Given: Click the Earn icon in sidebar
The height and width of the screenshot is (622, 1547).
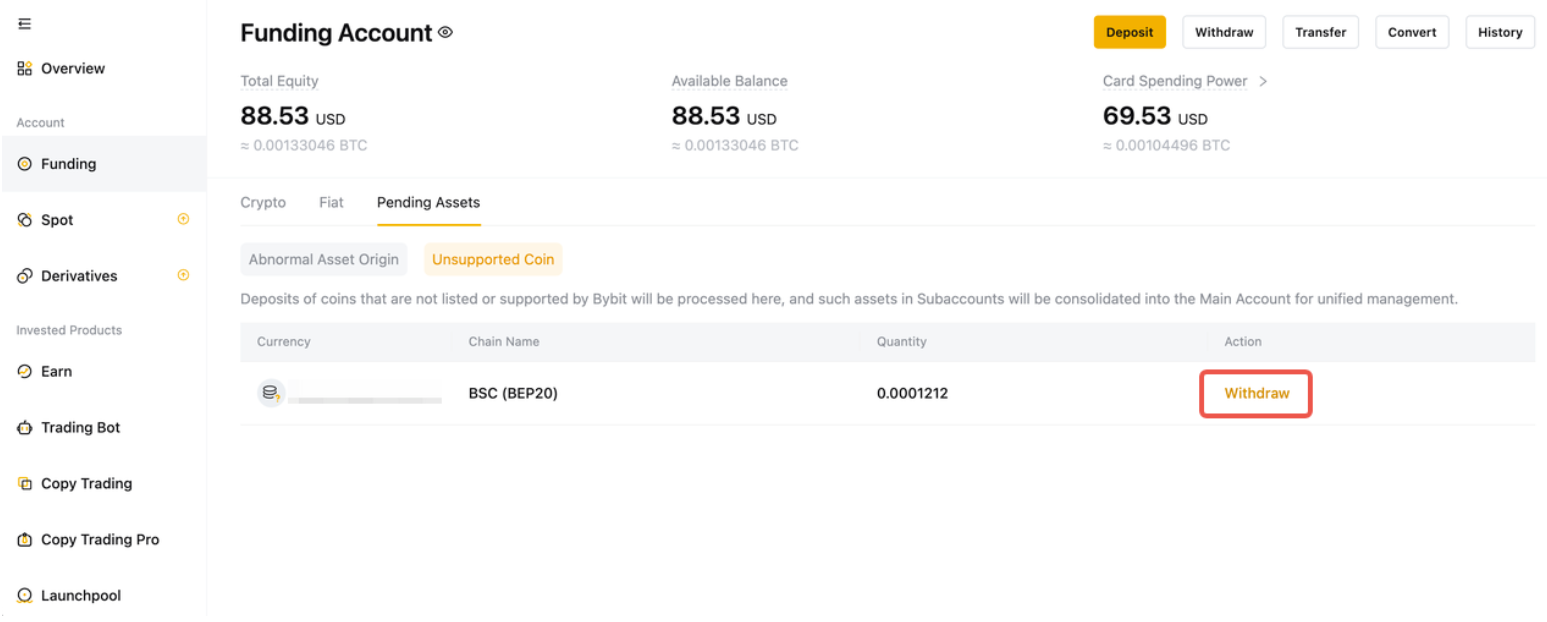Looking at the screenshot, I should (x=25, y=371).
